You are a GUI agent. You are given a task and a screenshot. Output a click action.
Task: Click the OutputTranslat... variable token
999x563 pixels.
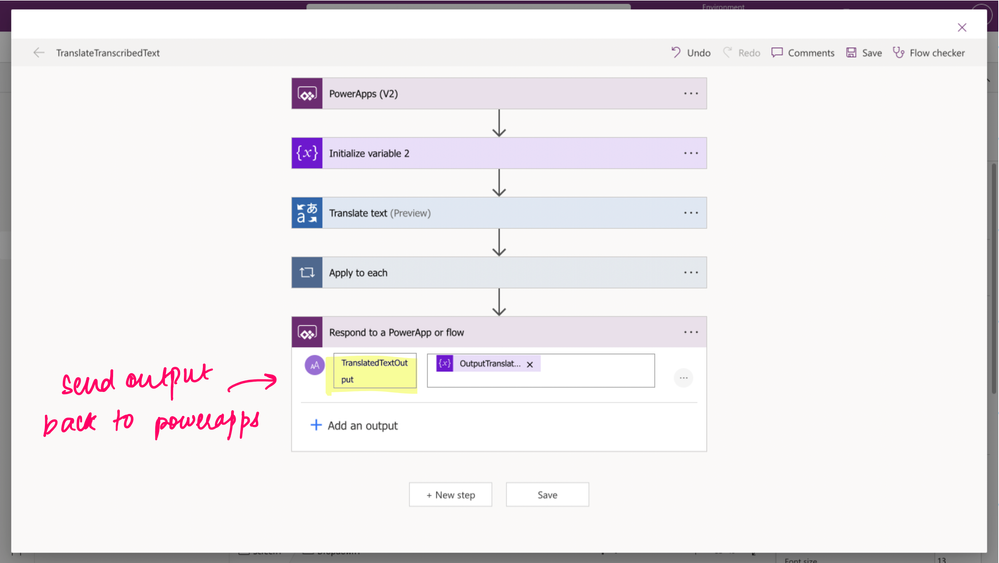[489, 364]
